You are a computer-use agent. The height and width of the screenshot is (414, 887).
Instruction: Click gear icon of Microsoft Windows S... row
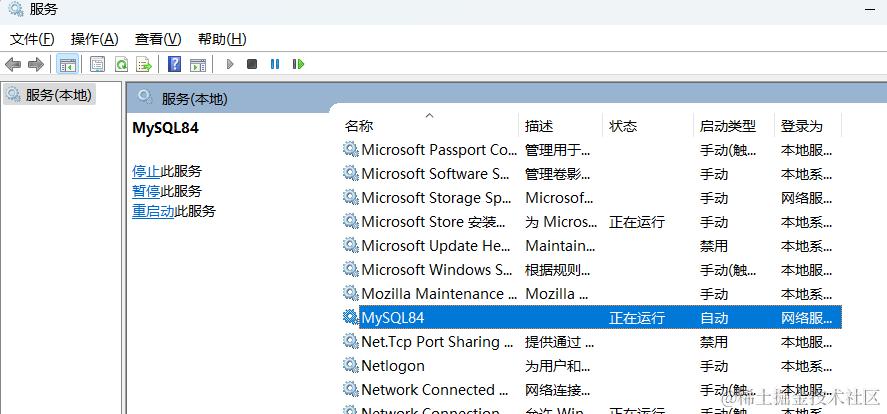(x=351, y=270)
